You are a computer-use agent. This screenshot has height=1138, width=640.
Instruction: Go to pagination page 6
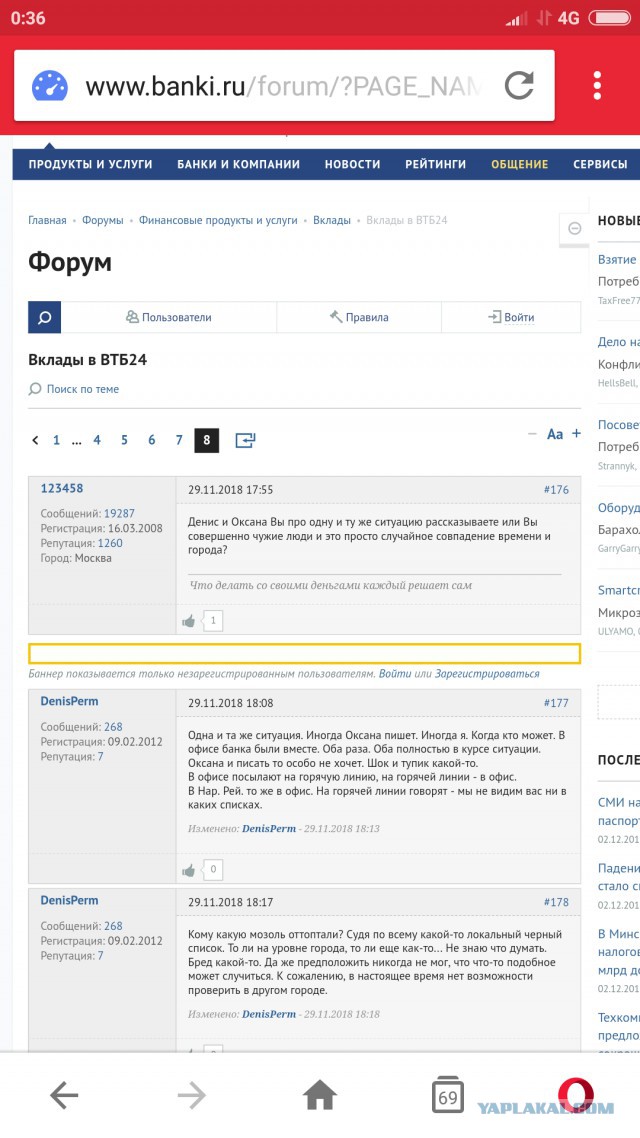click(x=152, y=440)
